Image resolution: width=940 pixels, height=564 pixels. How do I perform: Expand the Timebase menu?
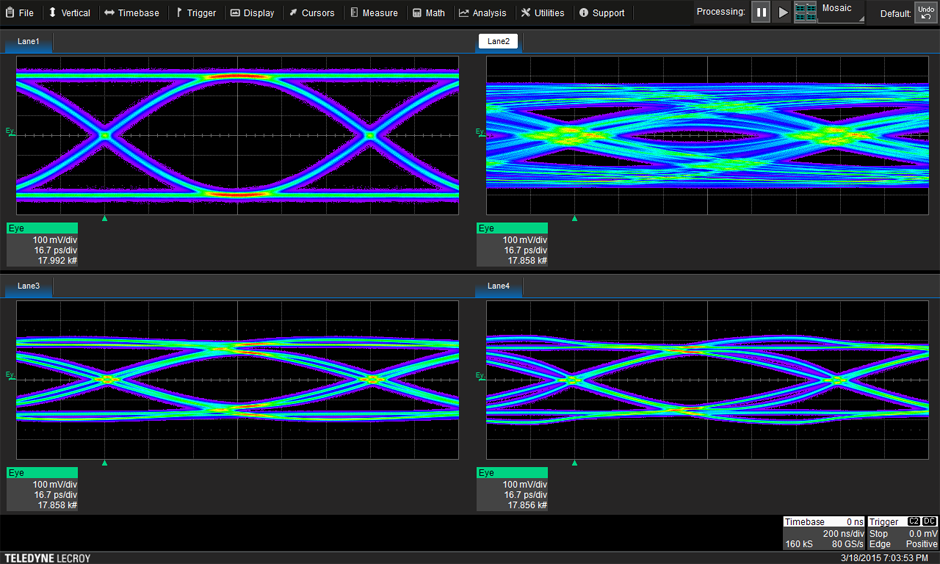click(x=131, y=13)
